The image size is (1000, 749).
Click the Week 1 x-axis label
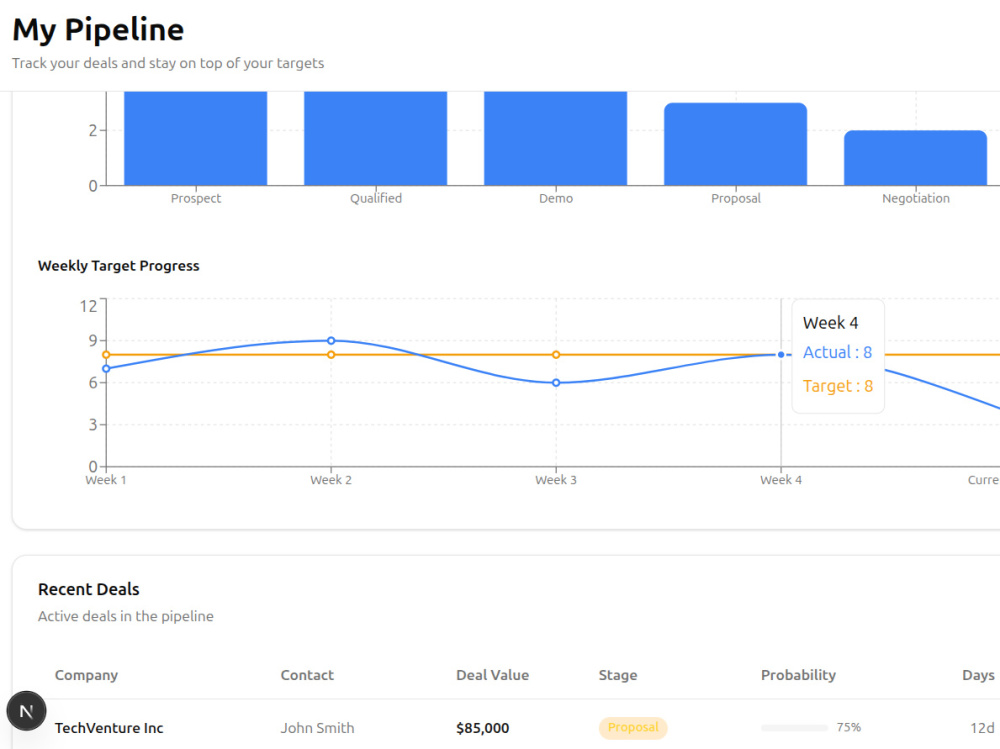click(x=106, y=480)
